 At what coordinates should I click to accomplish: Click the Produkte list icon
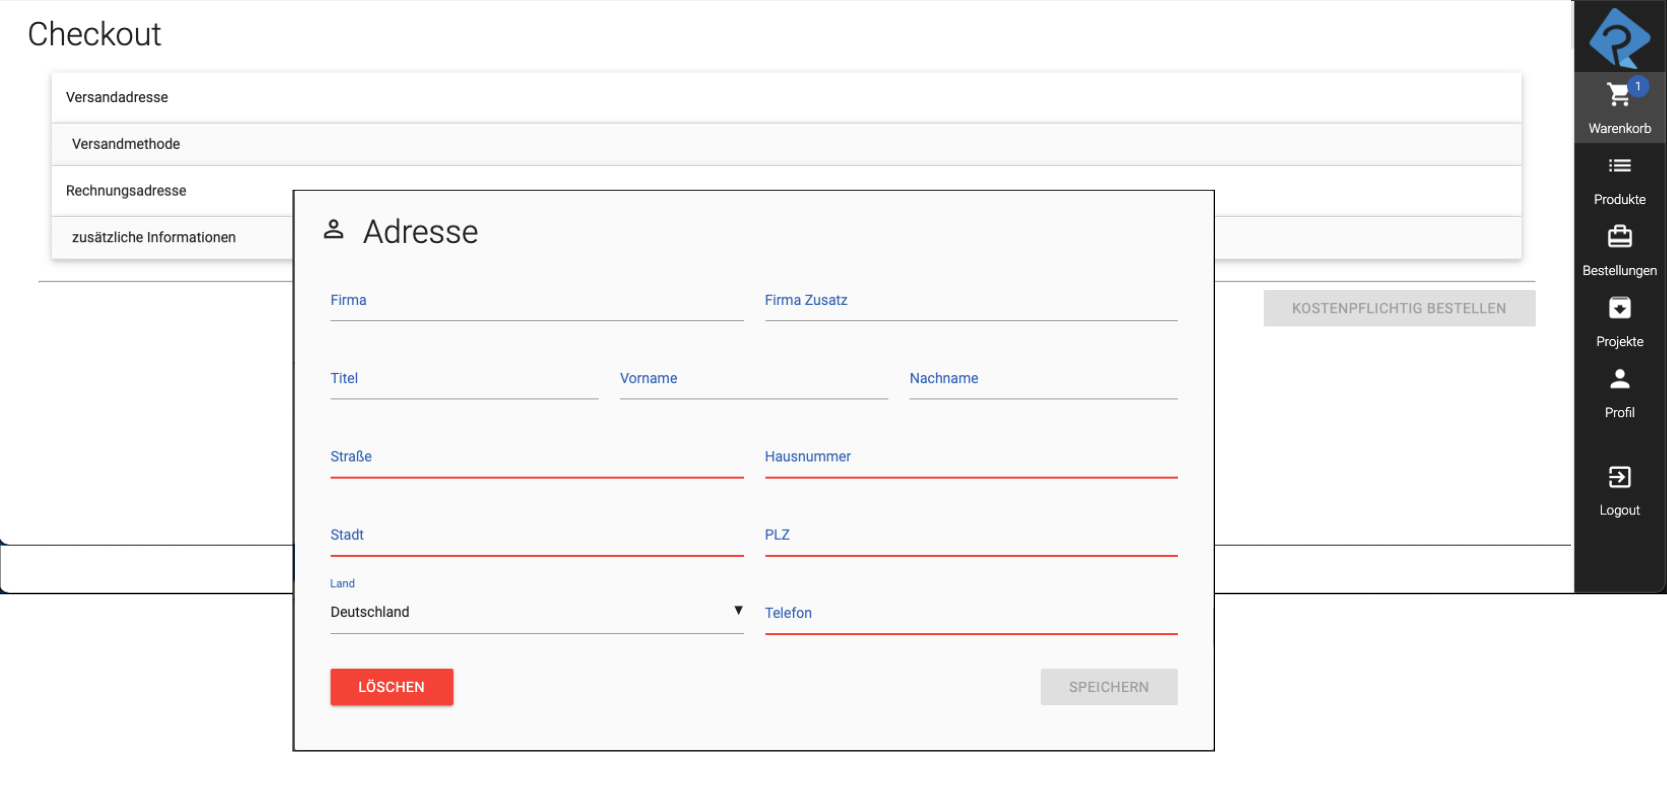(1619, 166)
